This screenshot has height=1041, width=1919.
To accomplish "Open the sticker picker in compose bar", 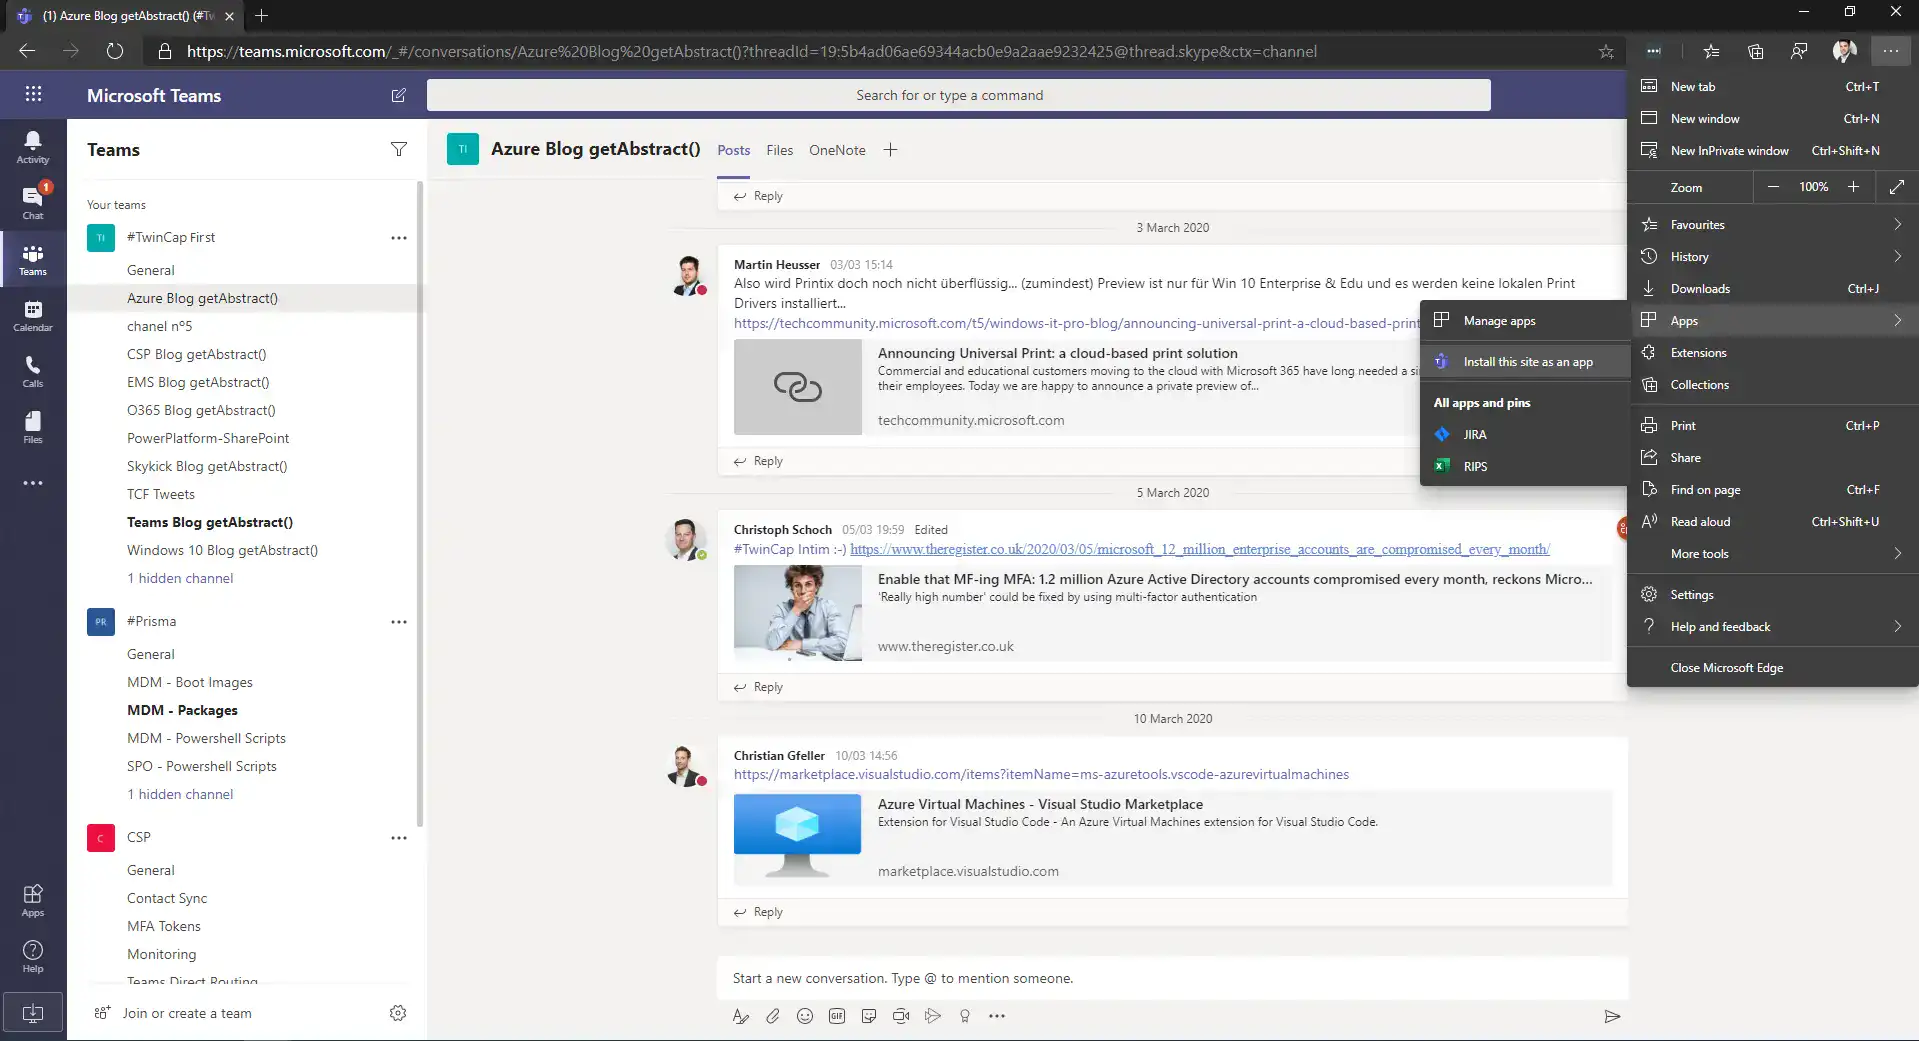I will (869, 1016).
